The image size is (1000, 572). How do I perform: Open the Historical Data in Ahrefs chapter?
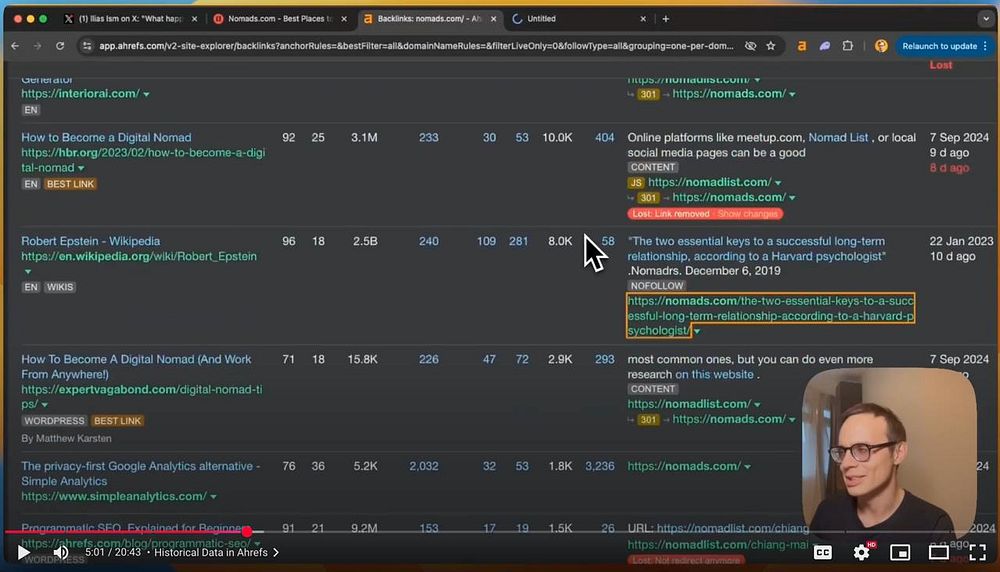point(216,552)
